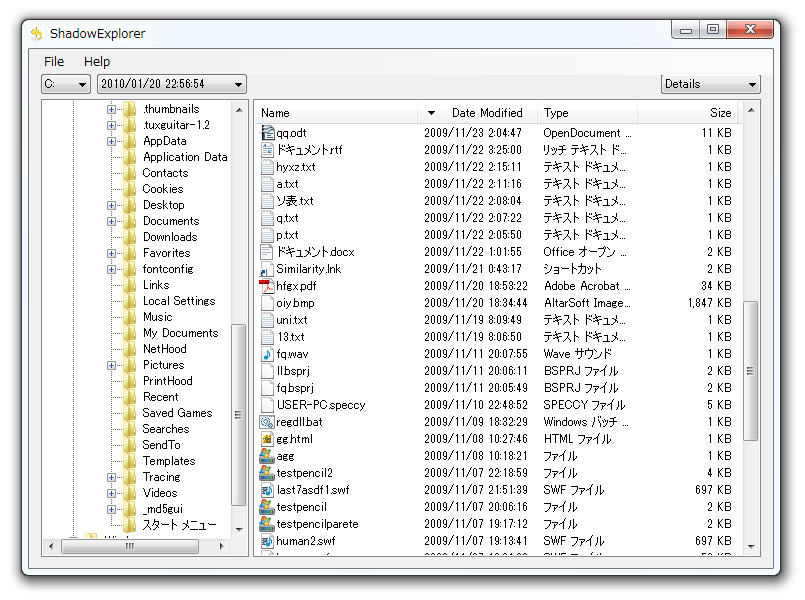Open the File menu
The width and height of the screenshot is (805, 600).
coord(54,62)
